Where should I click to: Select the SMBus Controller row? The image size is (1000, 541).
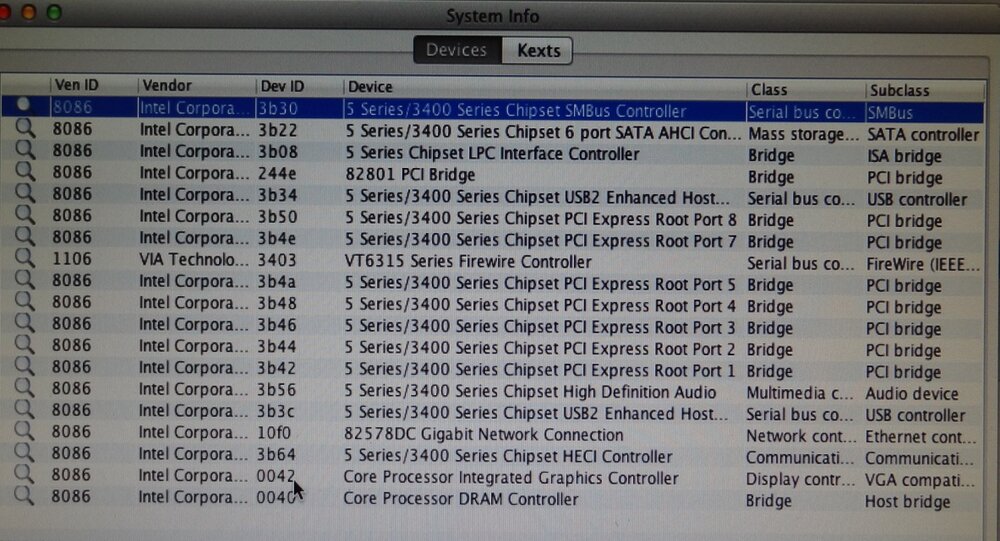pos(516,111)
